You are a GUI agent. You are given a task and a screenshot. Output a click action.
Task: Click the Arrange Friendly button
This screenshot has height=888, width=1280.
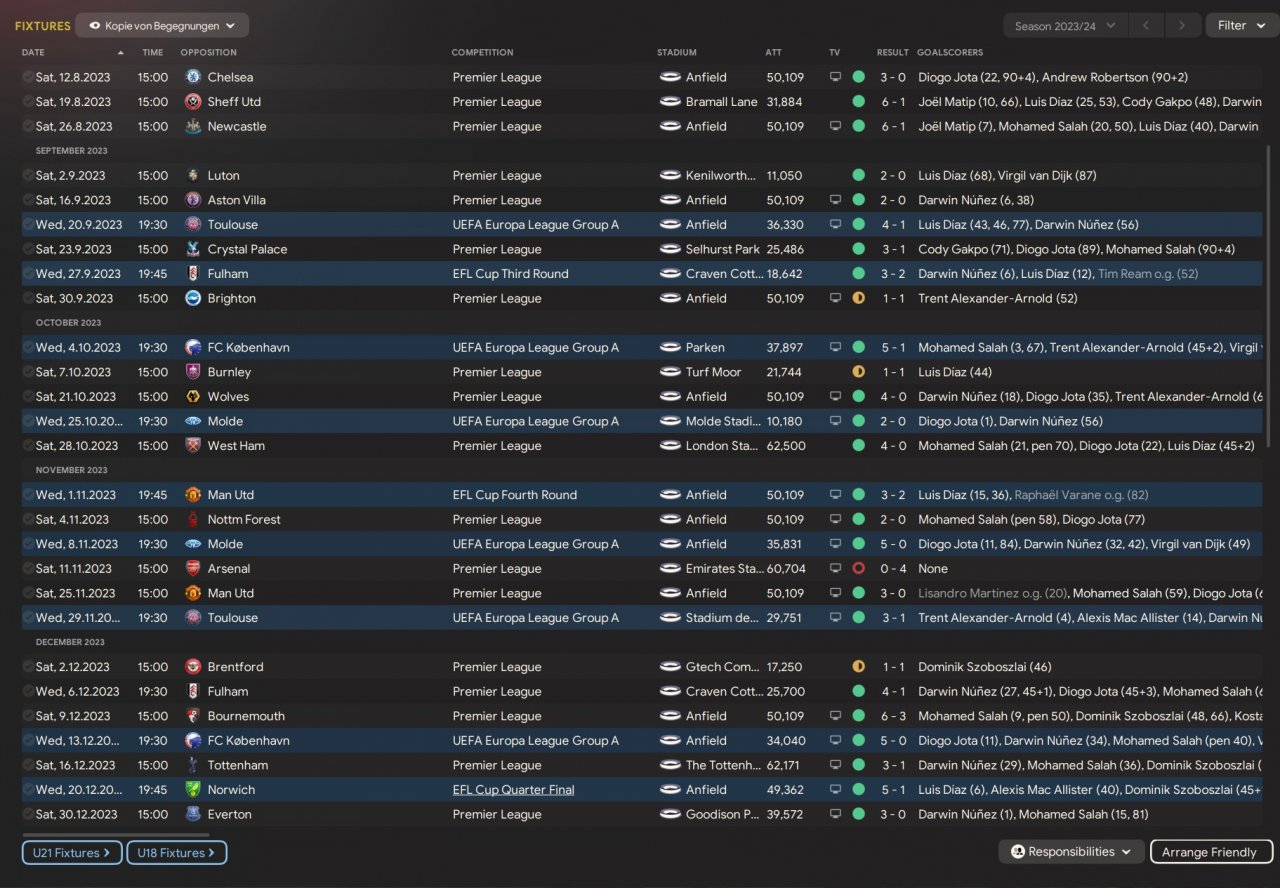(1211, 853)
